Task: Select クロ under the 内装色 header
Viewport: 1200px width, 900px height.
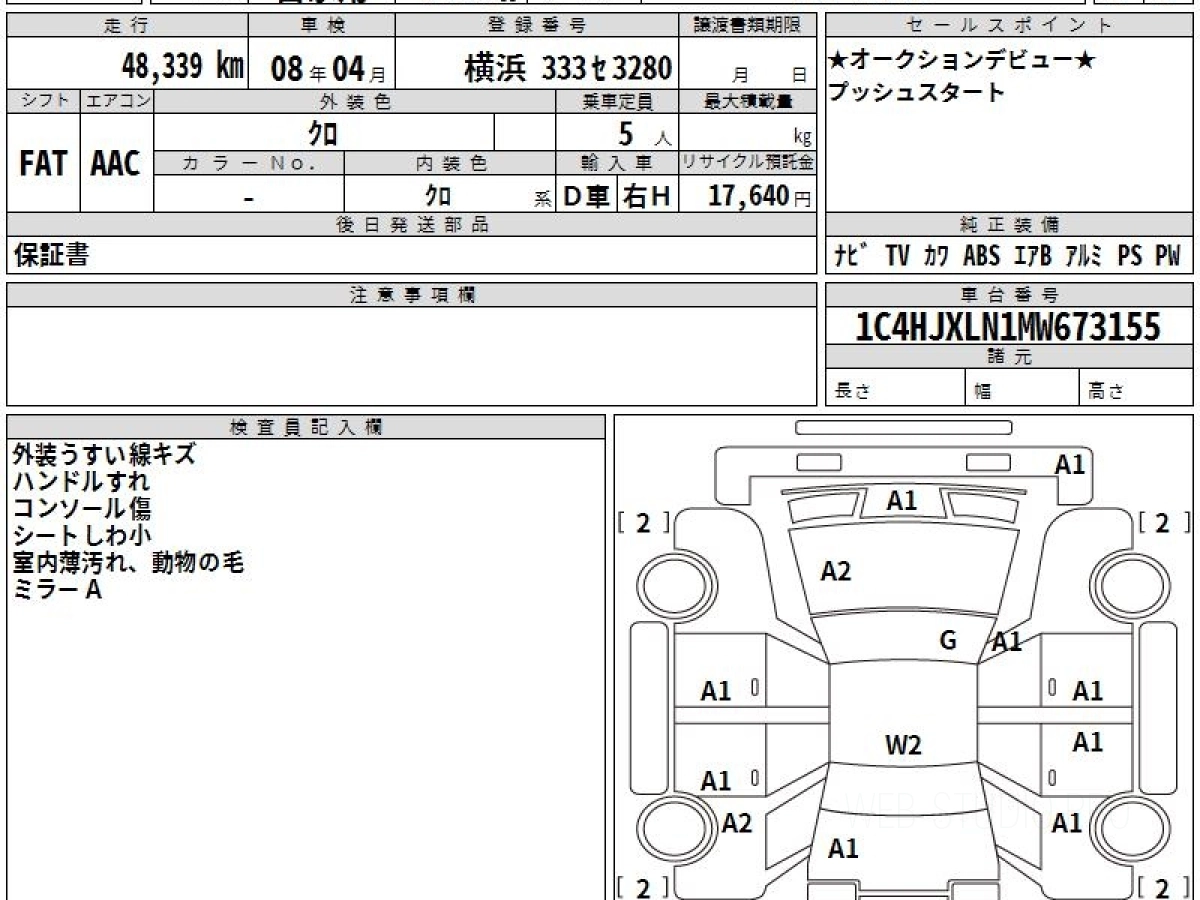Action: point(438,196)
